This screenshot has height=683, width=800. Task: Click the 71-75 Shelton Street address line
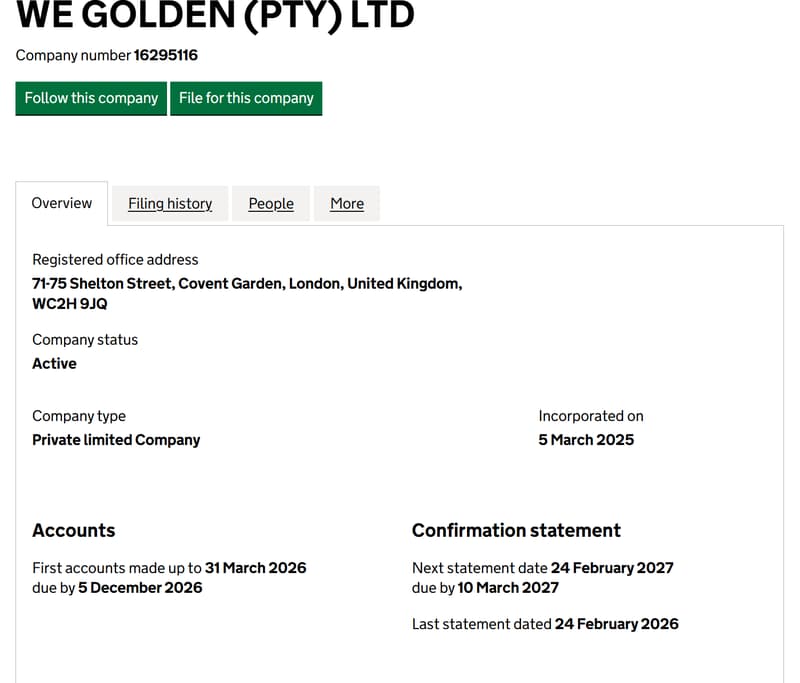pos(247,284)
